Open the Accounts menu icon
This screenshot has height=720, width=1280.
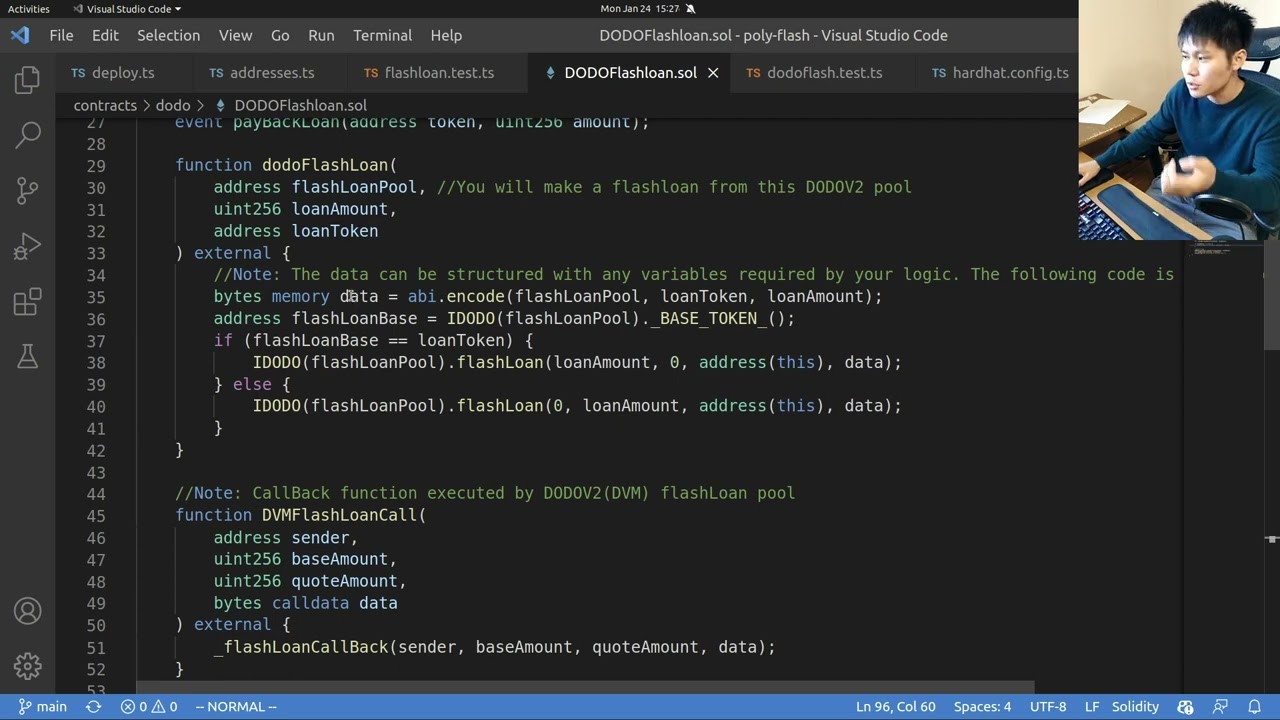coord(28,611)
